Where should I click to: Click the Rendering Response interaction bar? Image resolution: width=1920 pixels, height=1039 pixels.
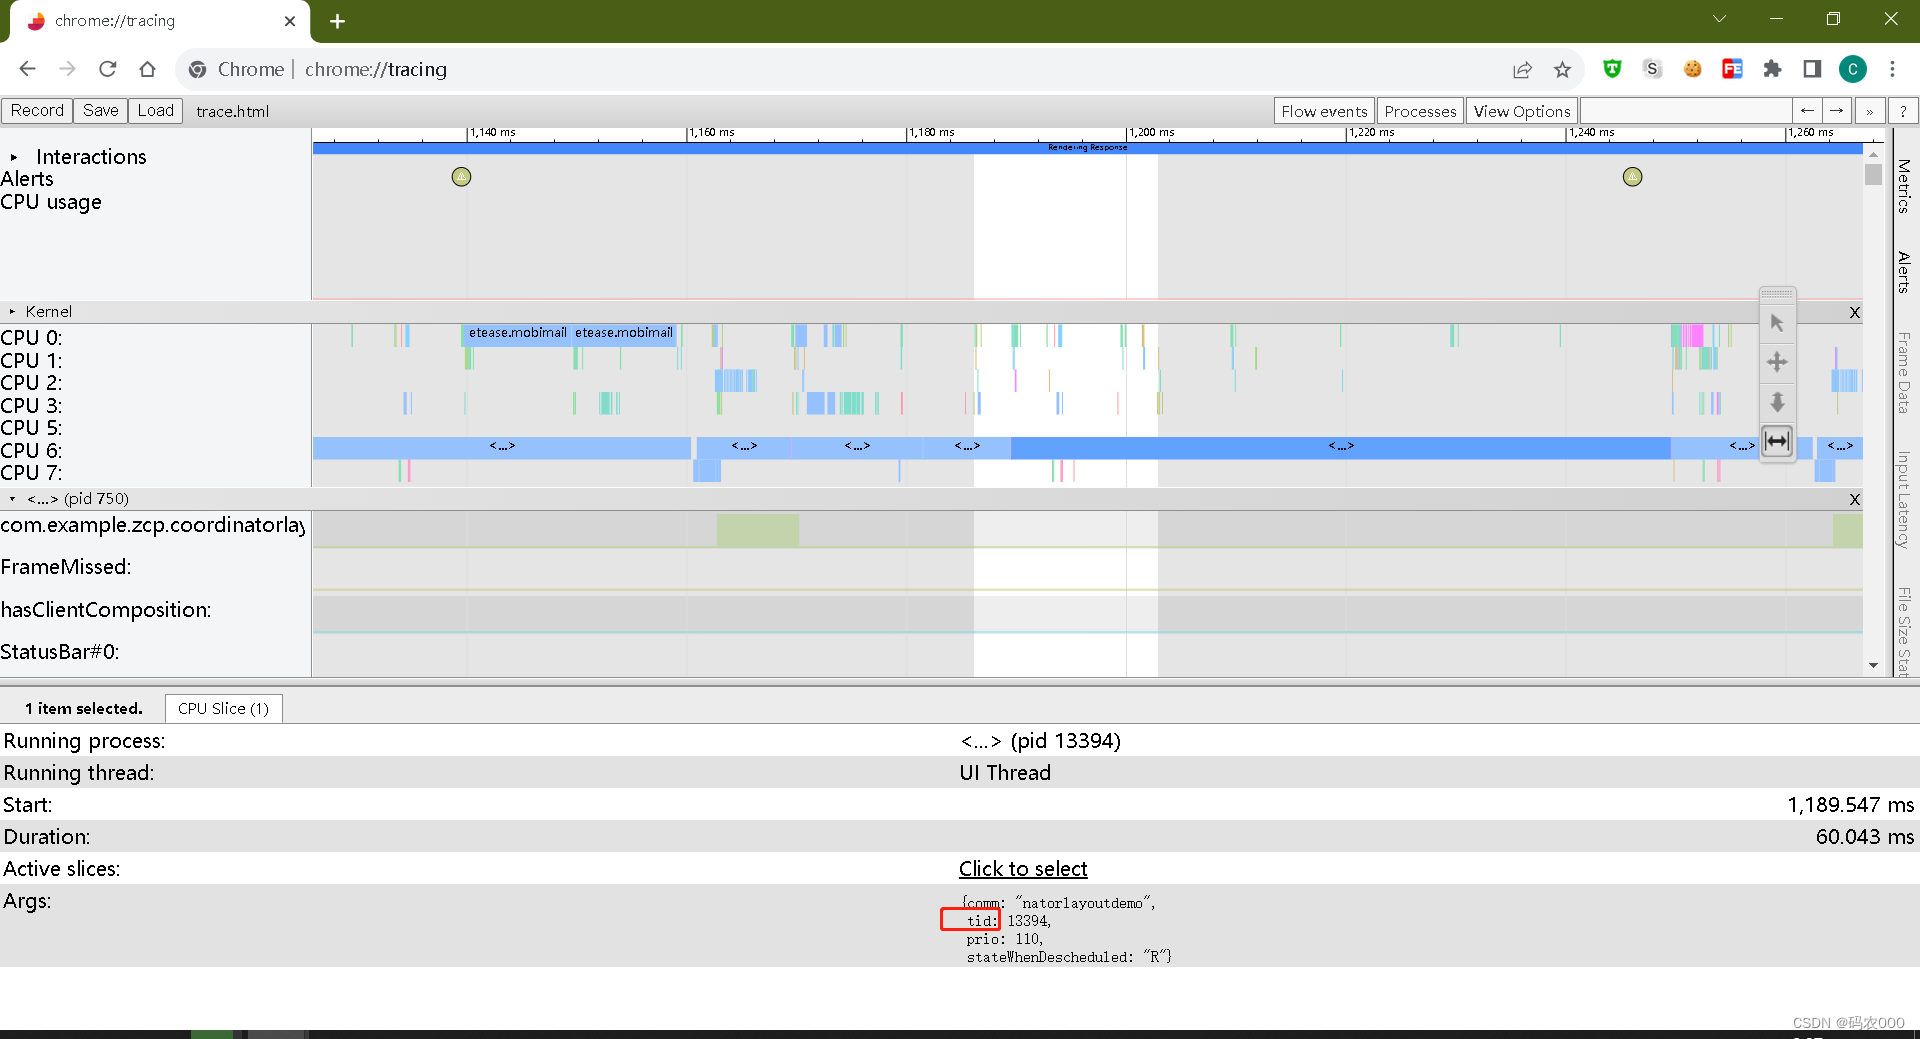tap(1087, 148)
